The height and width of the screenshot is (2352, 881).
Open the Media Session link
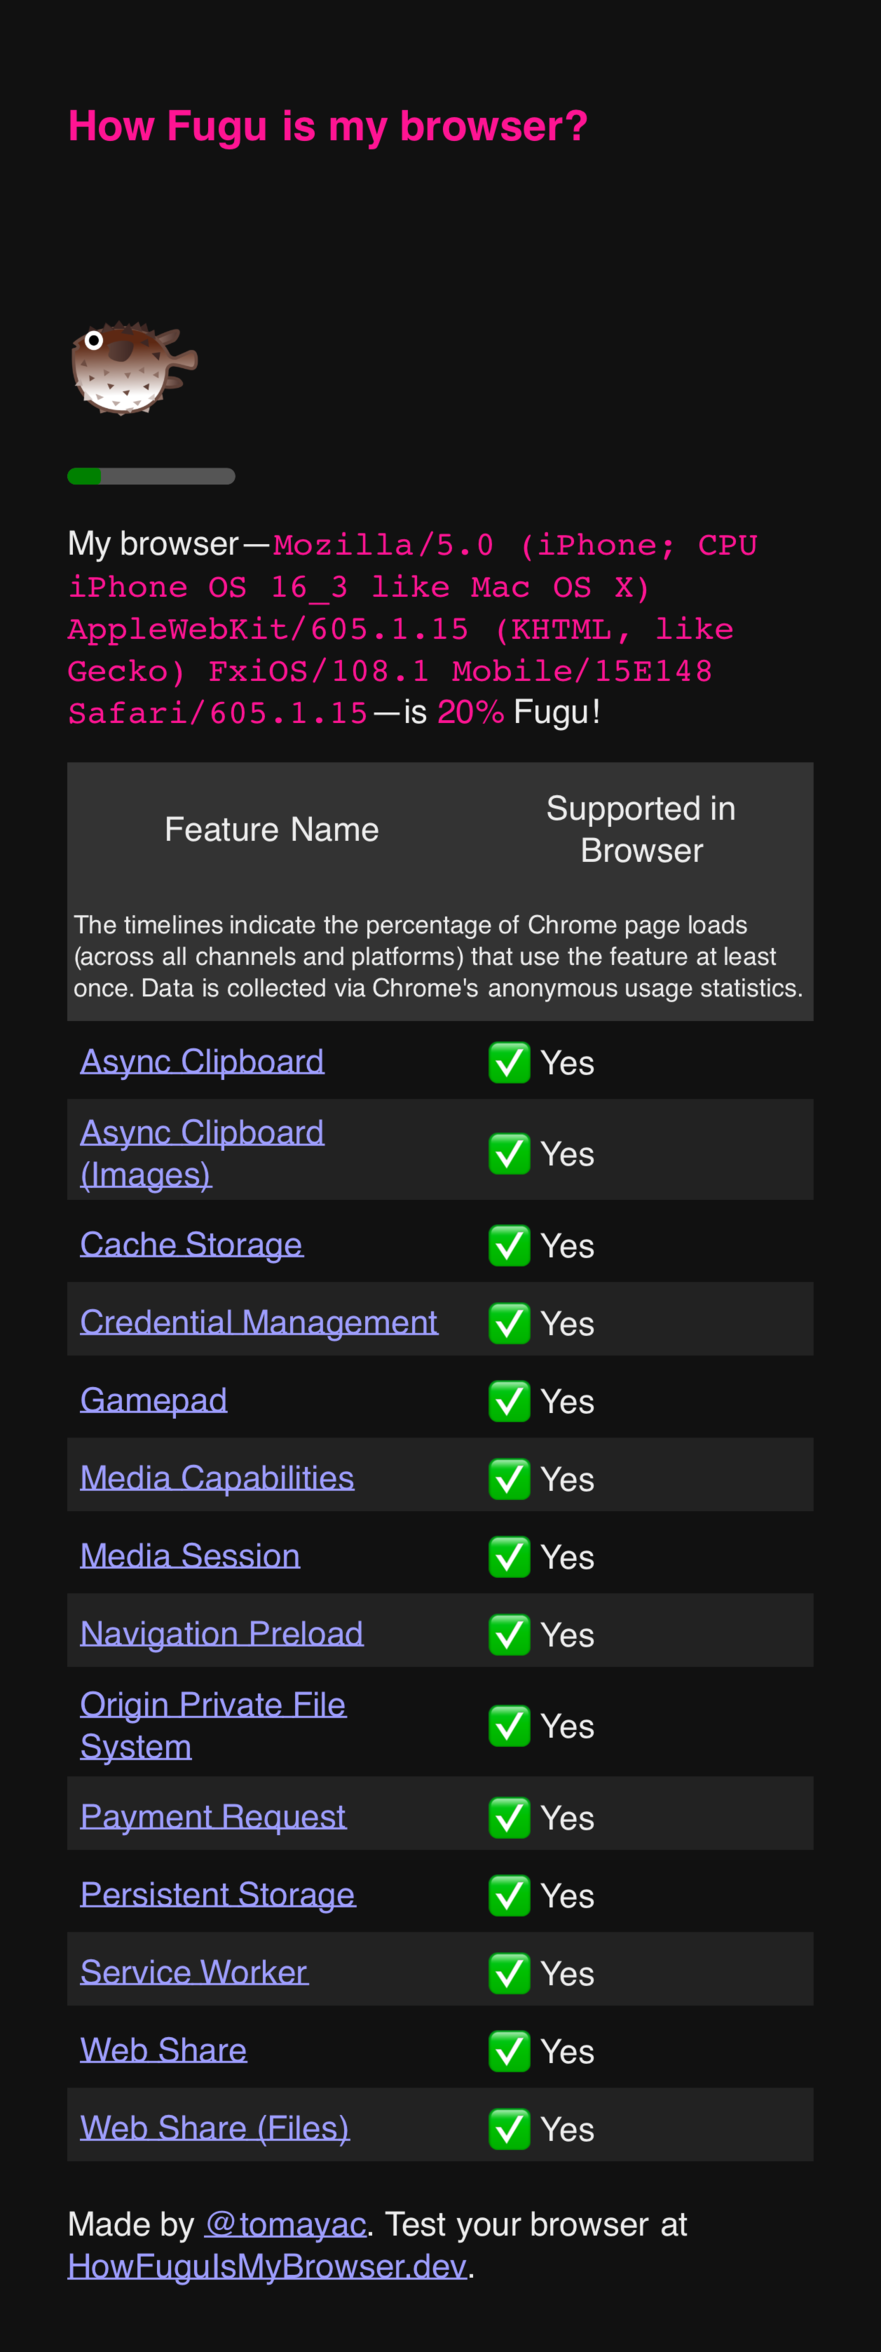pyautogui.click(x=190, y=1555)
